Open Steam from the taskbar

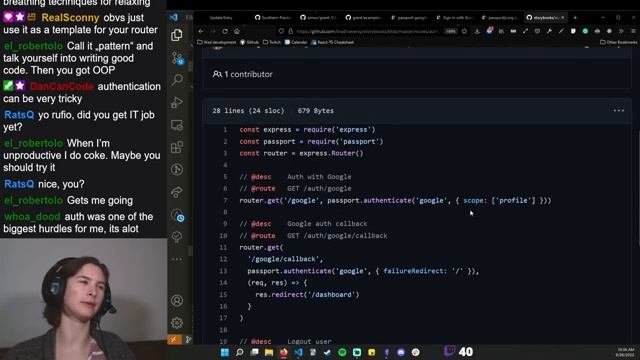pos(327,352)
